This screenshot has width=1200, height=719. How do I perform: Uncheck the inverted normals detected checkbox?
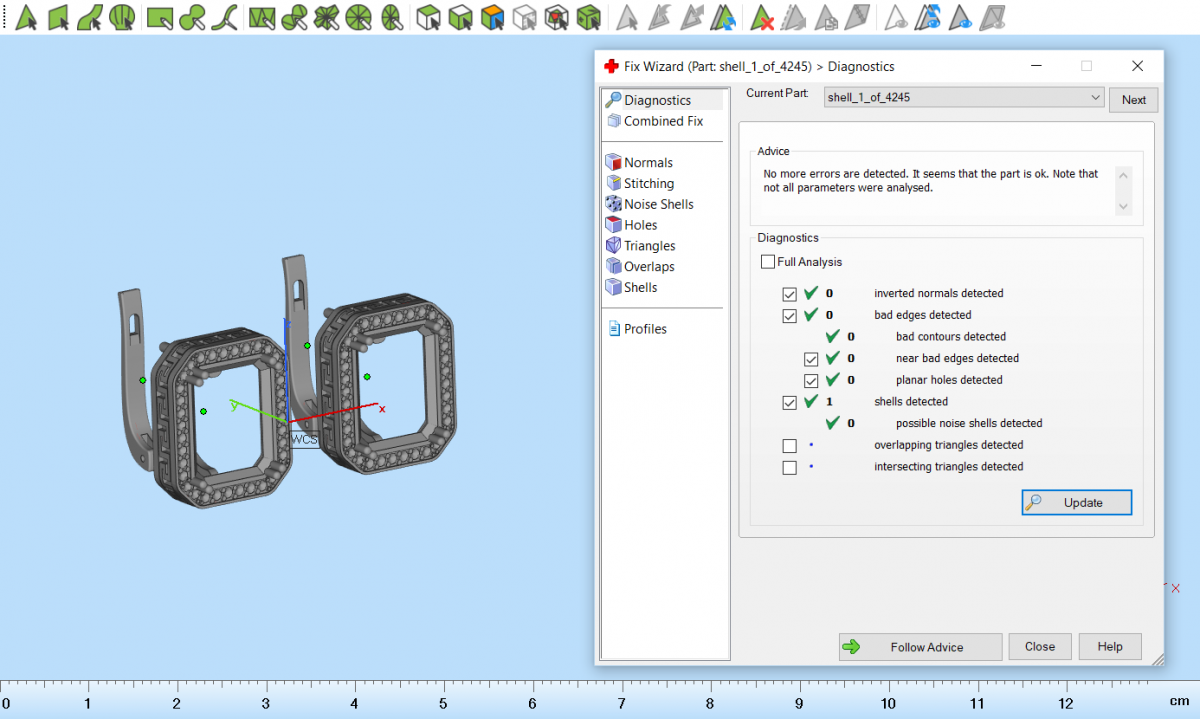tap(790, 294)
